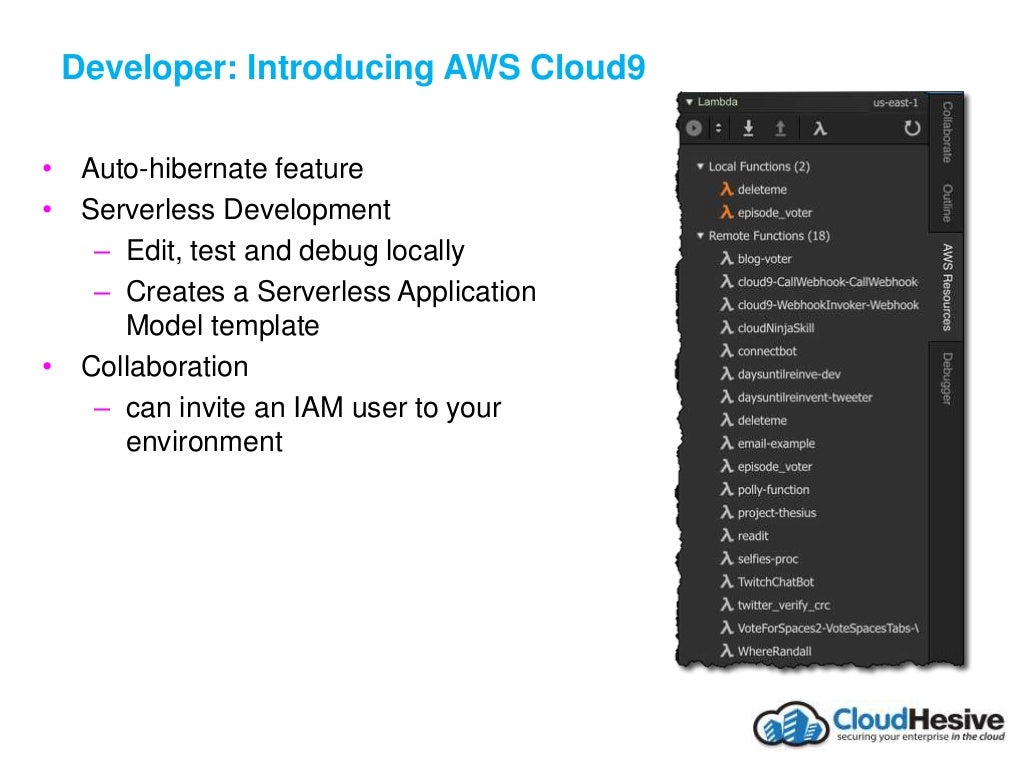Select cloud9-CallWebhook-CallWebhook function

click(827, 282)
